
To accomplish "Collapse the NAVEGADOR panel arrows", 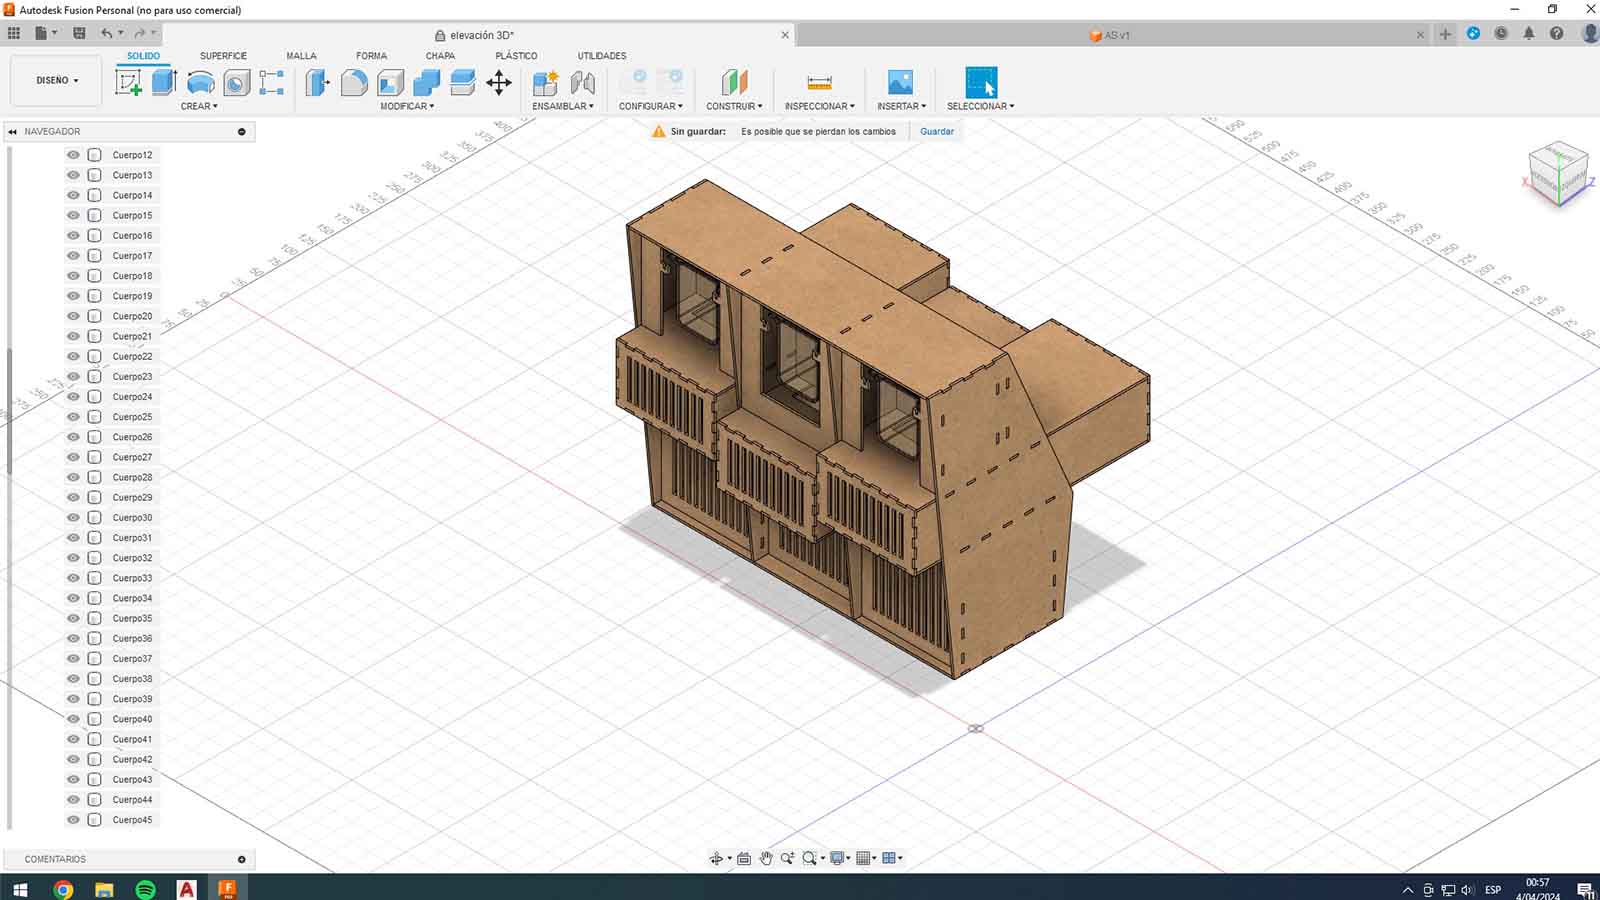I will pyautogui.click(x=13, y=131).
